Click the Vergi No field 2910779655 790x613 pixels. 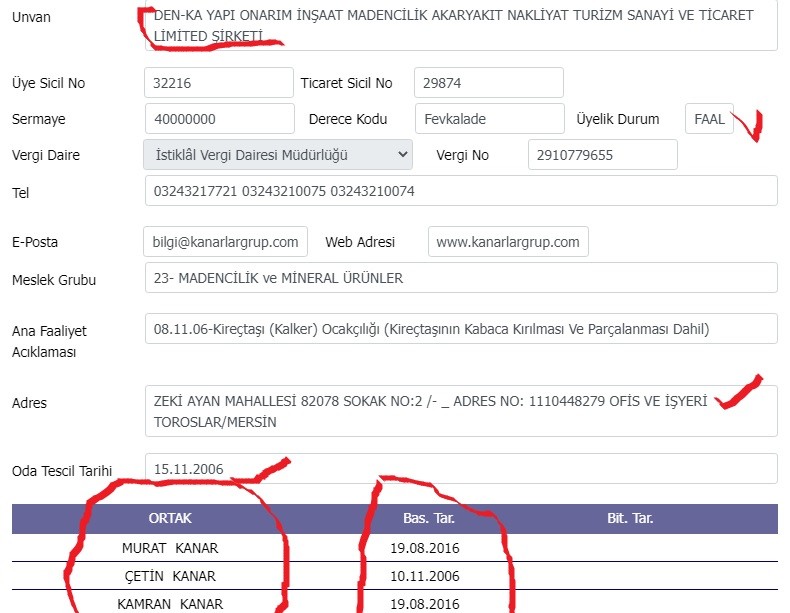pos(603,155)
